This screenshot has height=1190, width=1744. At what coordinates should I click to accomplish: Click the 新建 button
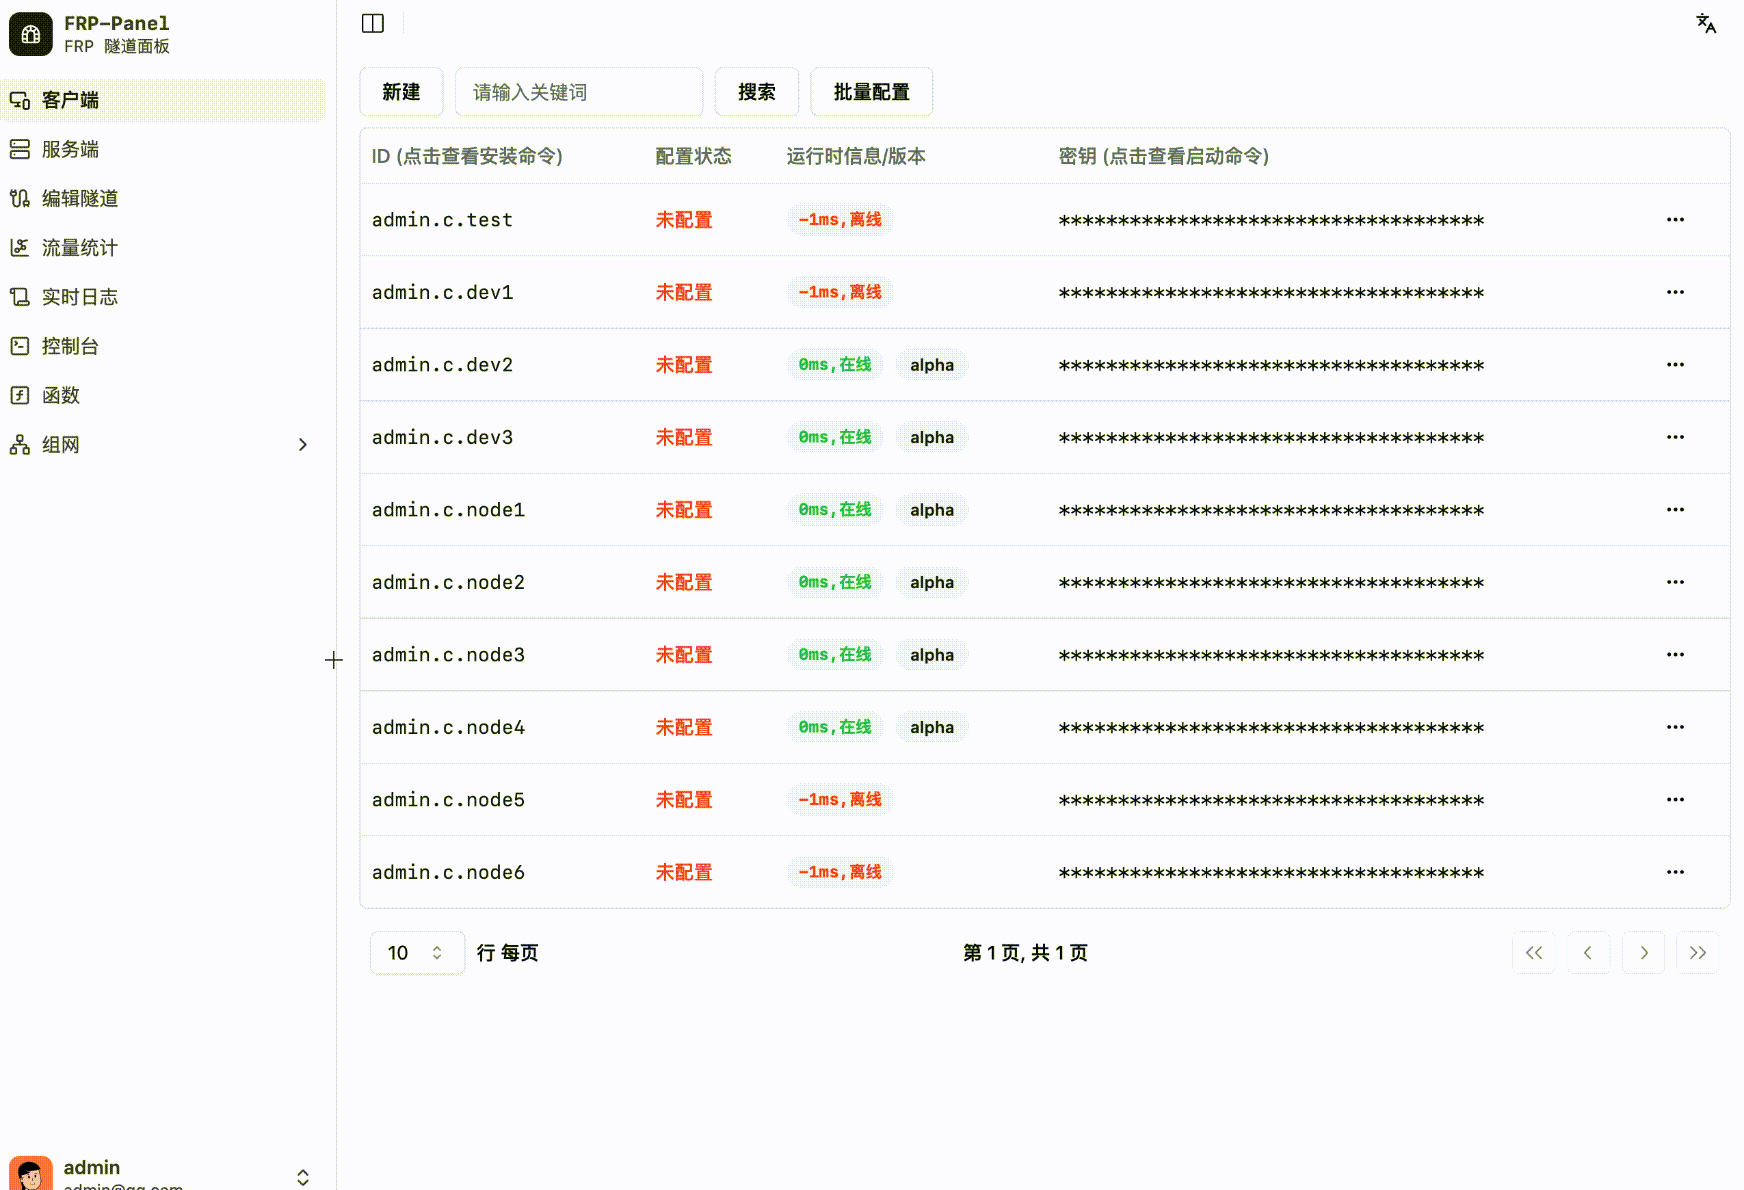[401, 92]
